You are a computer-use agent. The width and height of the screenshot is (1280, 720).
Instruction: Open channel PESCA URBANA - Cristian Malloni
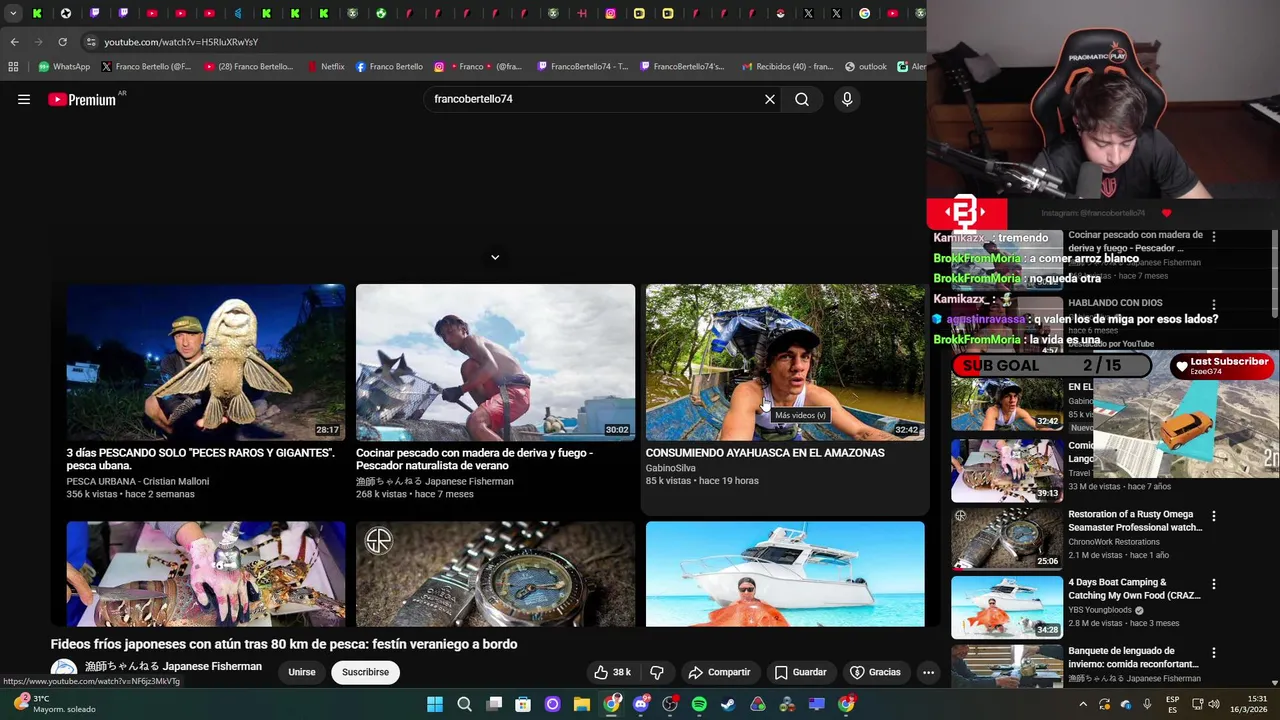coord(138,481)
